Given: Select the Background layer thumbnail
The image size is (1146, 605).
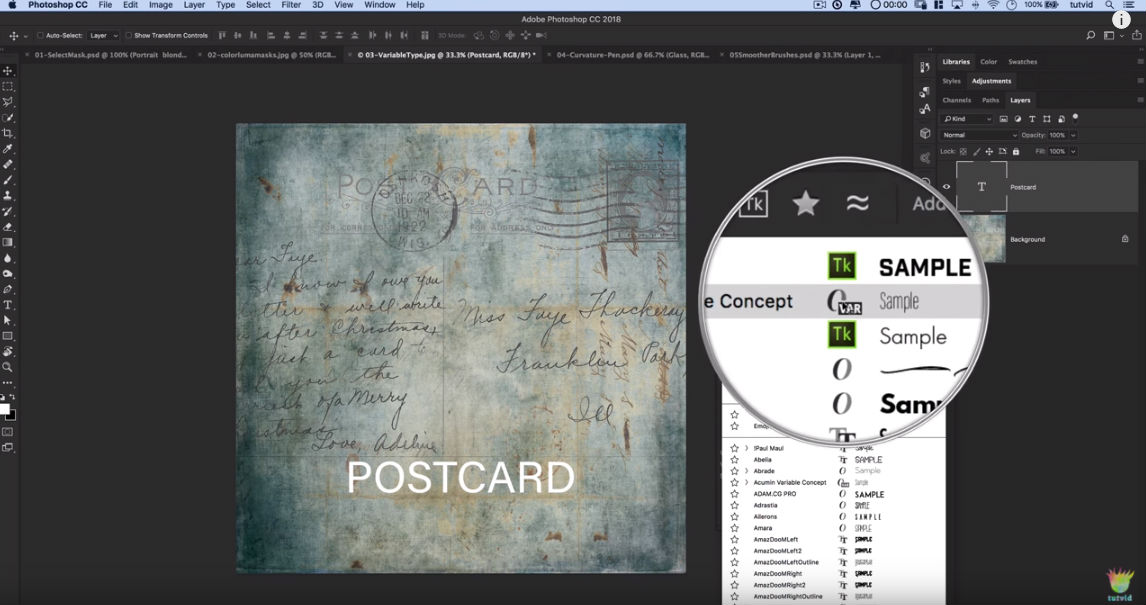Looking at the screenshot, I should (x=982, y=239).
